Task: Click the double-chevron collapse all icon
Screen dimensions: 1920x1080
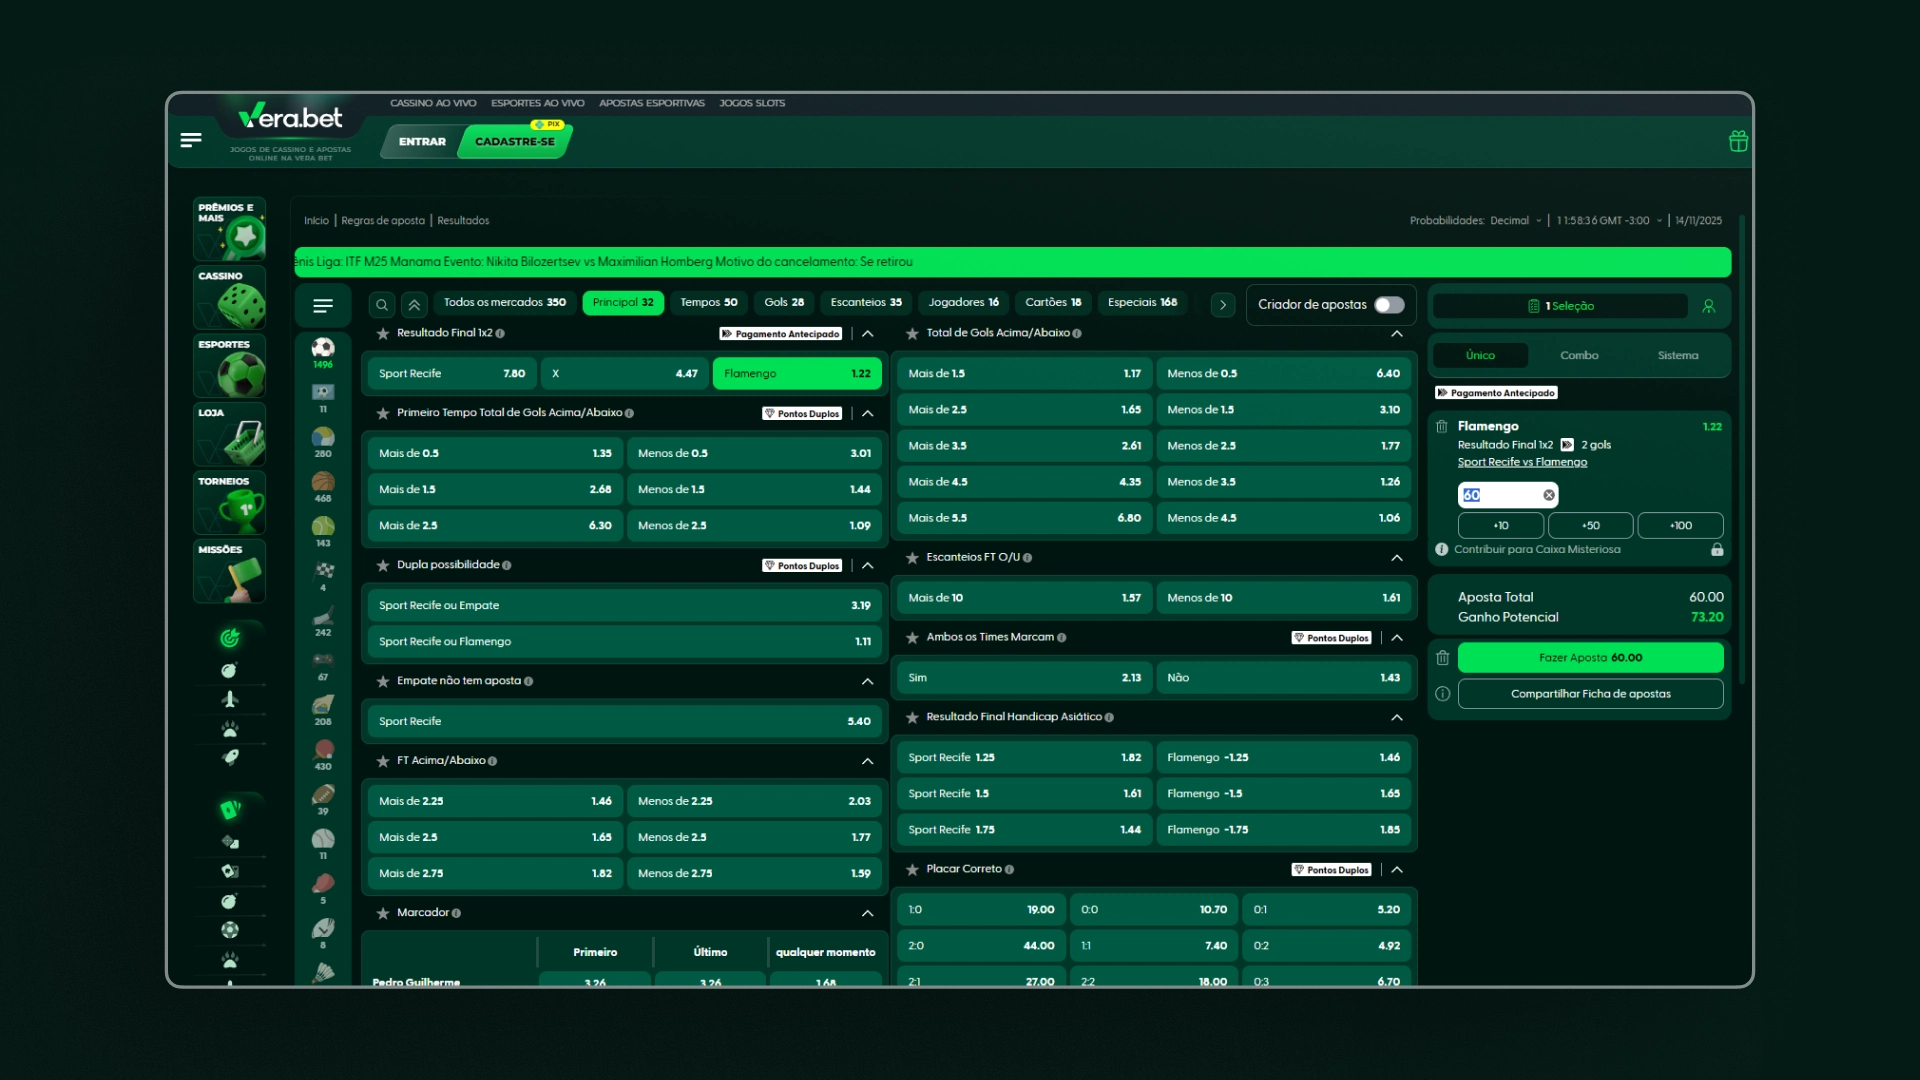Action: 414,305
